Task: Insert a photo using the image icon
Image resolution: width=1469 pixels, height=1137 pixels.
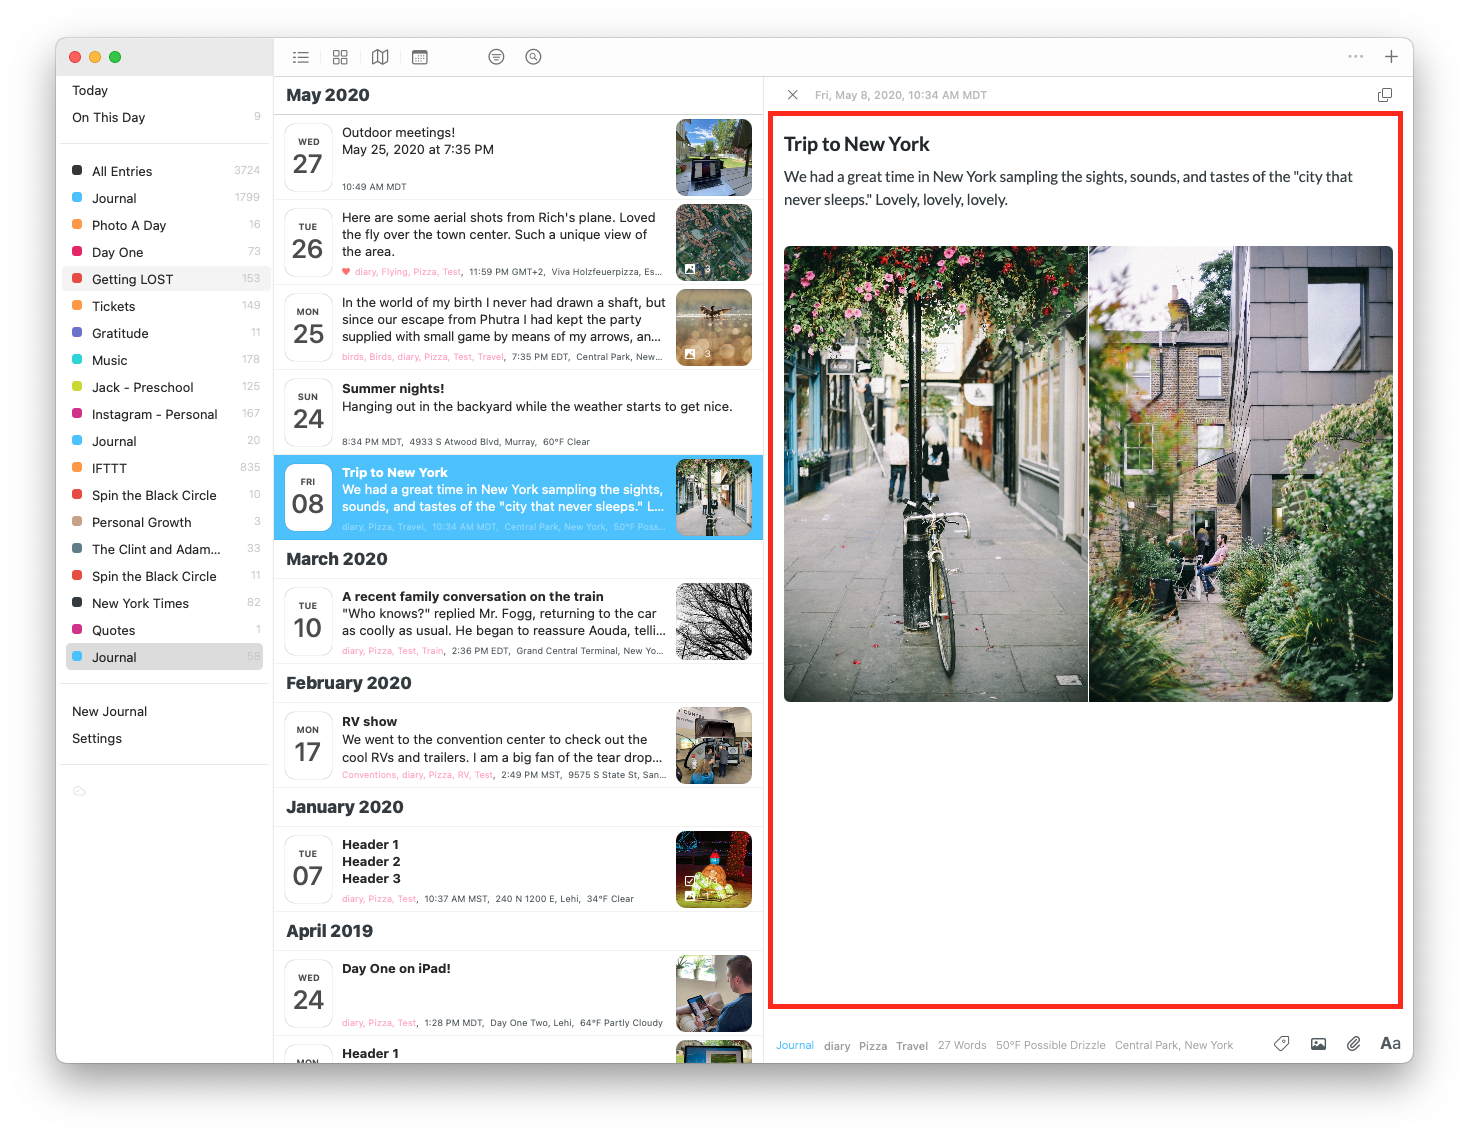Action: point(1317,1043)
